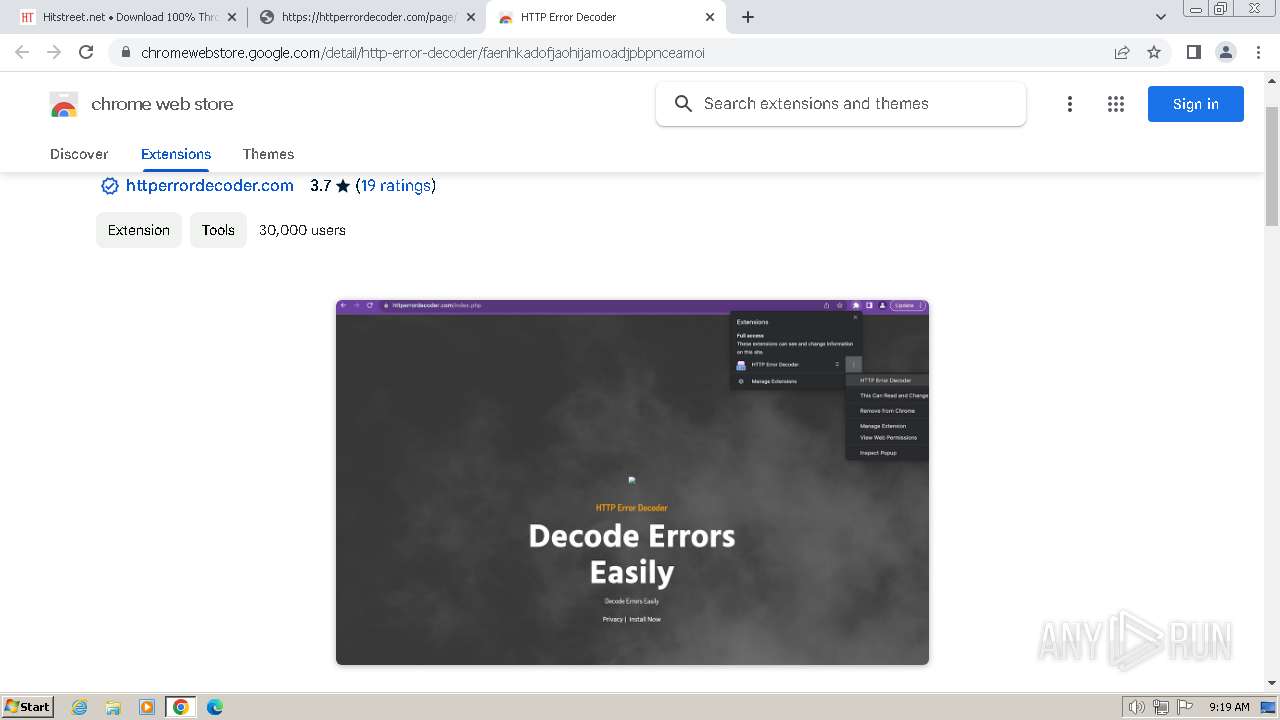Launch Internet Explorer from taskbar
The height and width of the screenshot is (720, 1280).
click(80, 707)
